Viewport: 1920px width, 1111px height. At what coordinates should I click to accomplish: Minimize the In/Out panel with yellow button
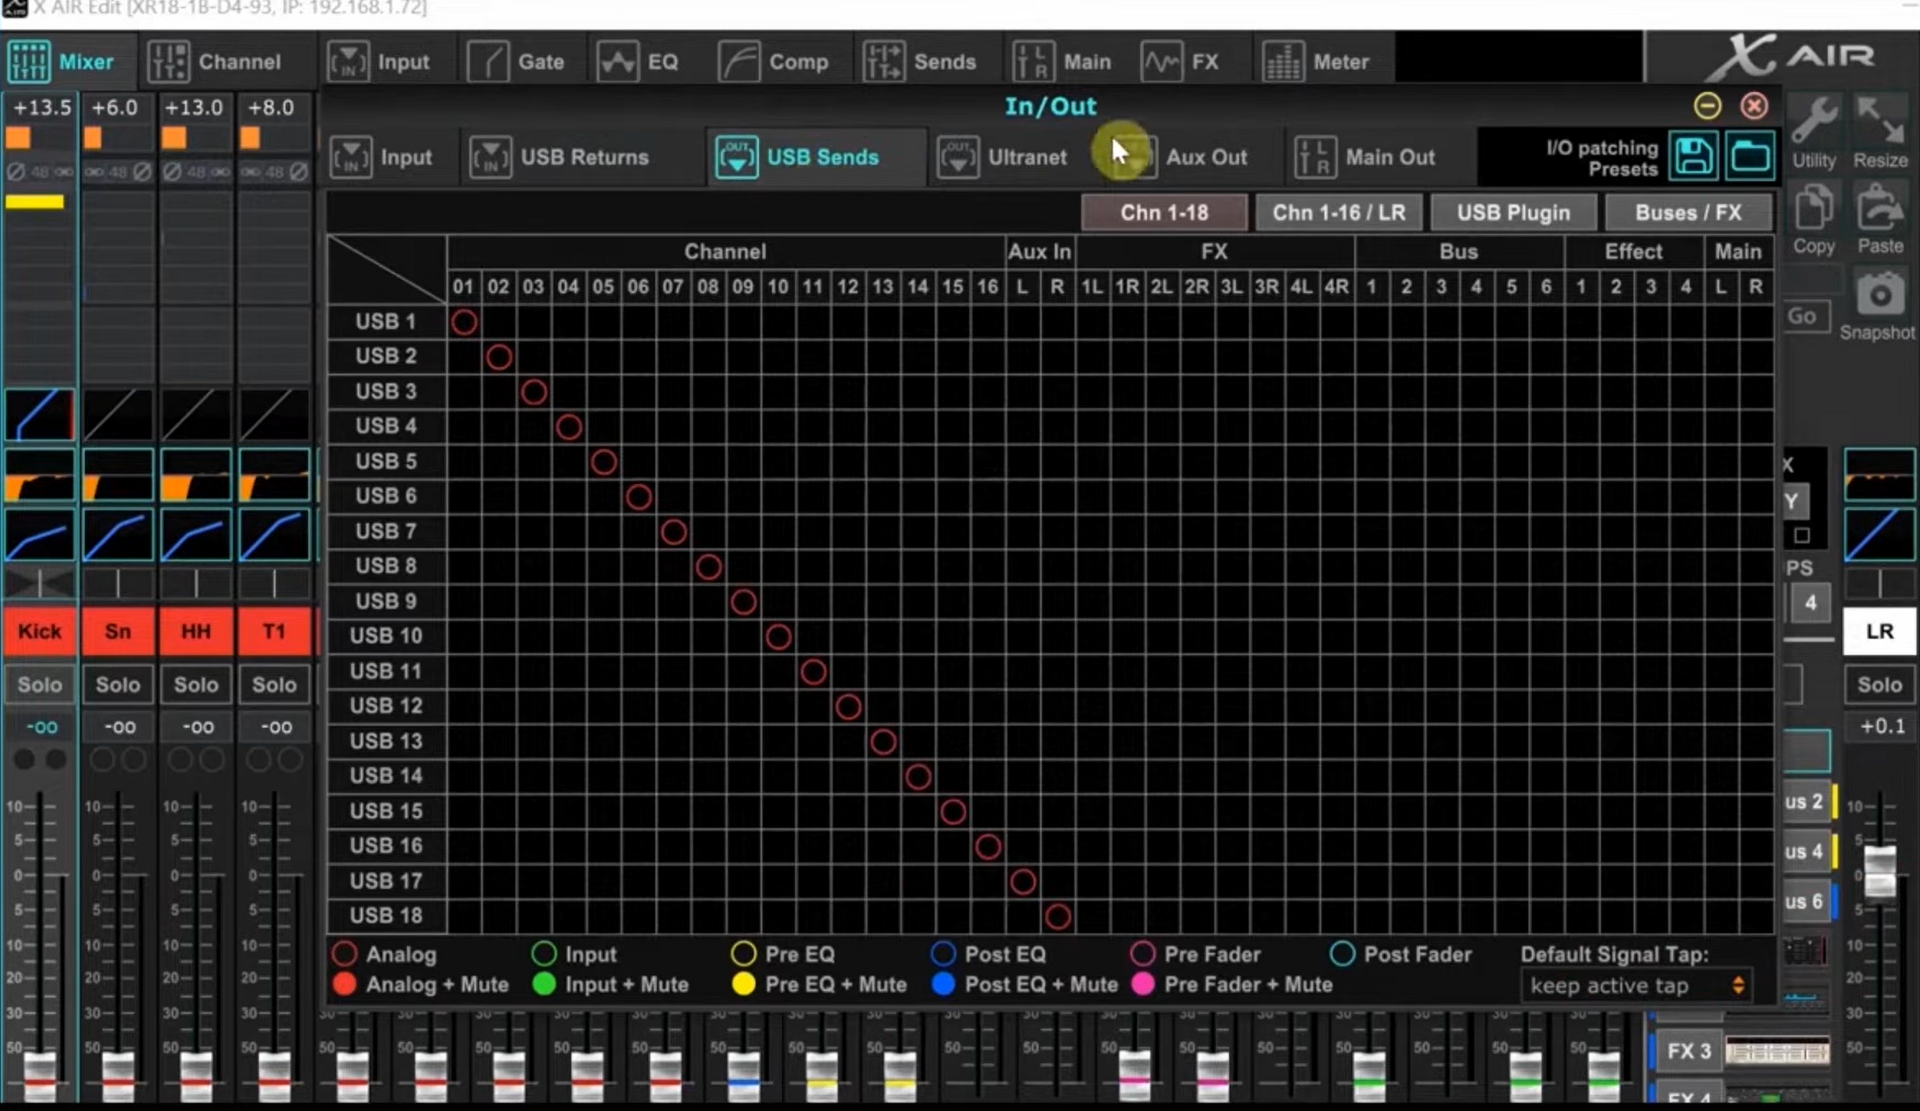[x=1707, y=106]
